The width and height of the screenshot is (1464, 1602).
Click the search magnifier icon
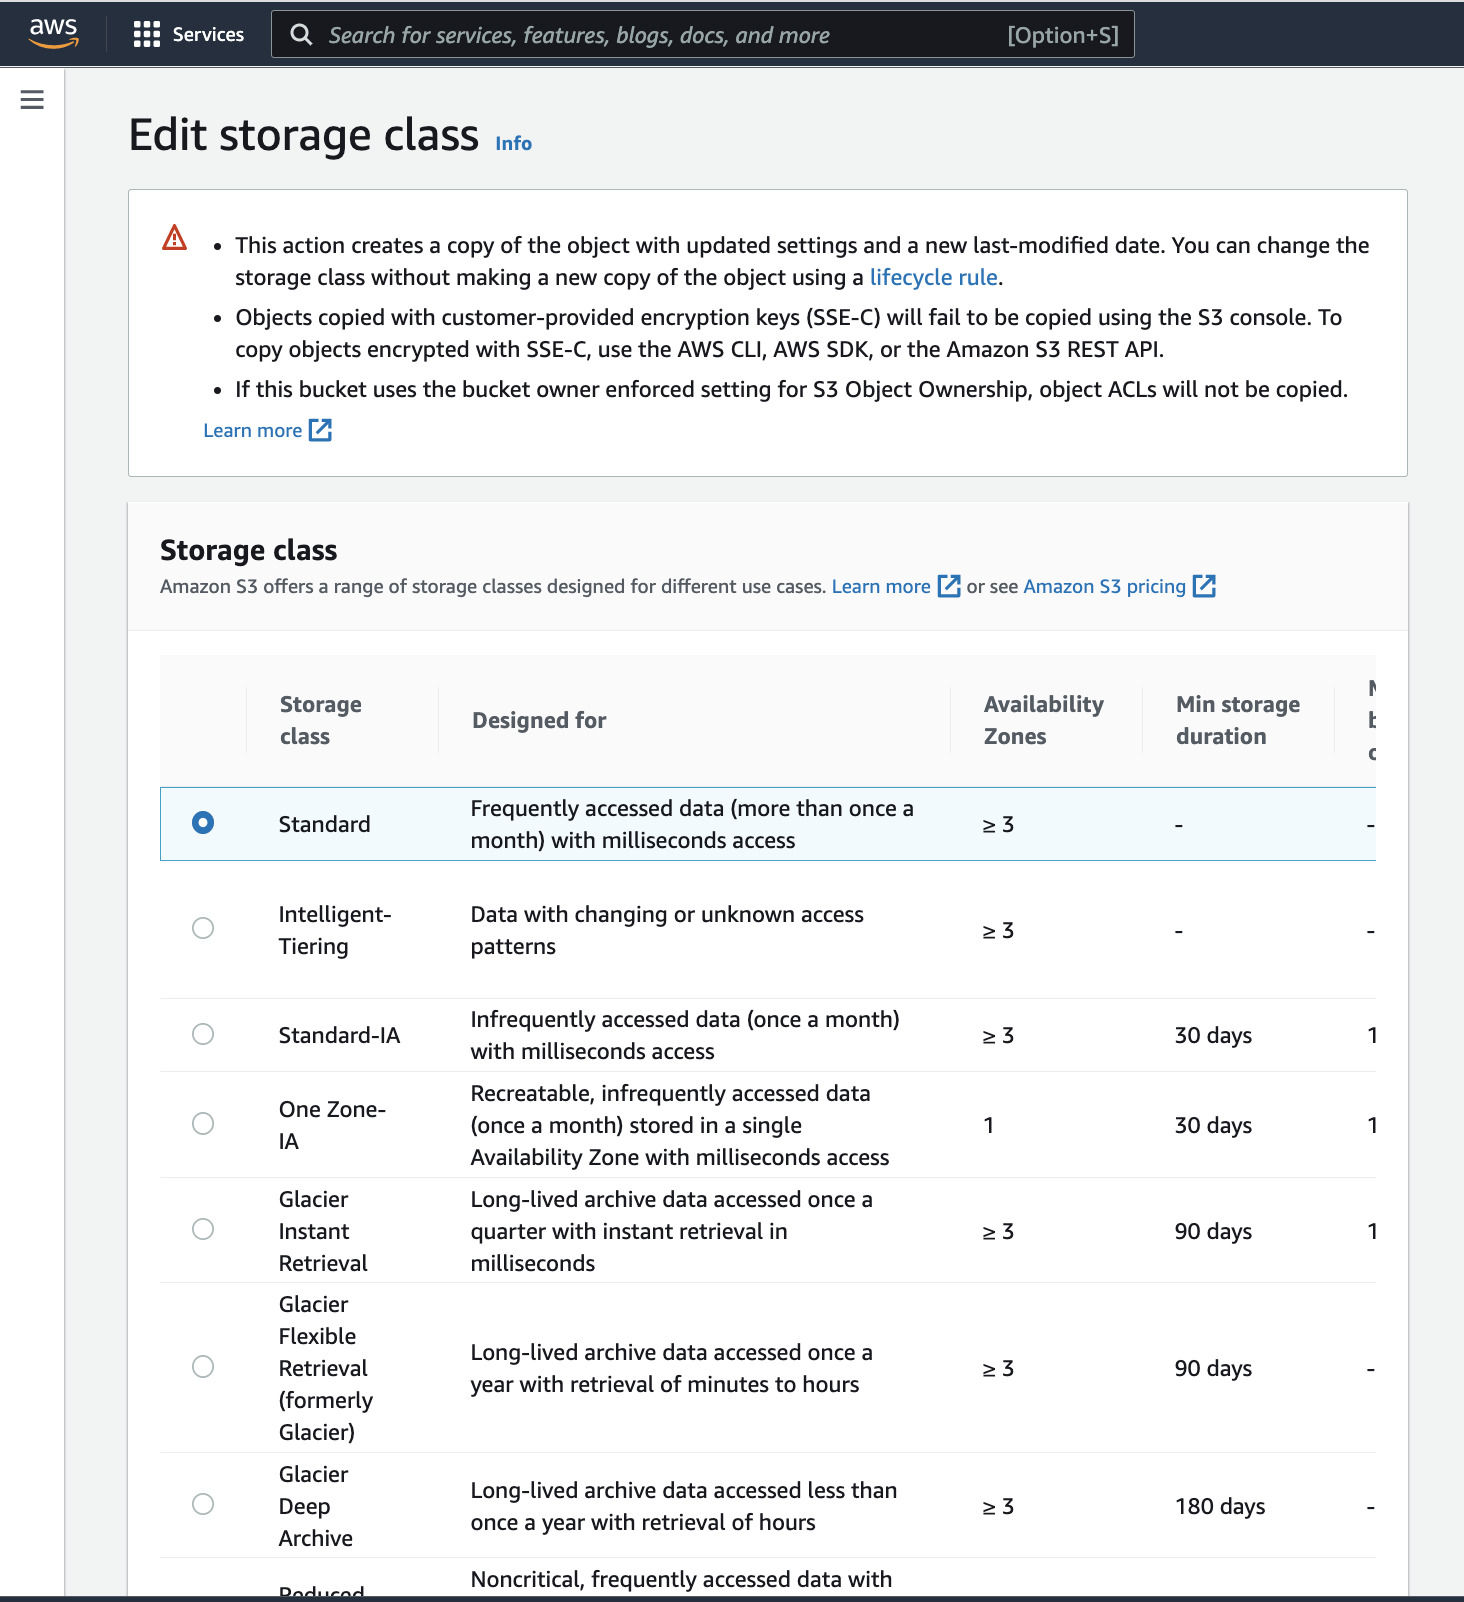click(301, 35)
